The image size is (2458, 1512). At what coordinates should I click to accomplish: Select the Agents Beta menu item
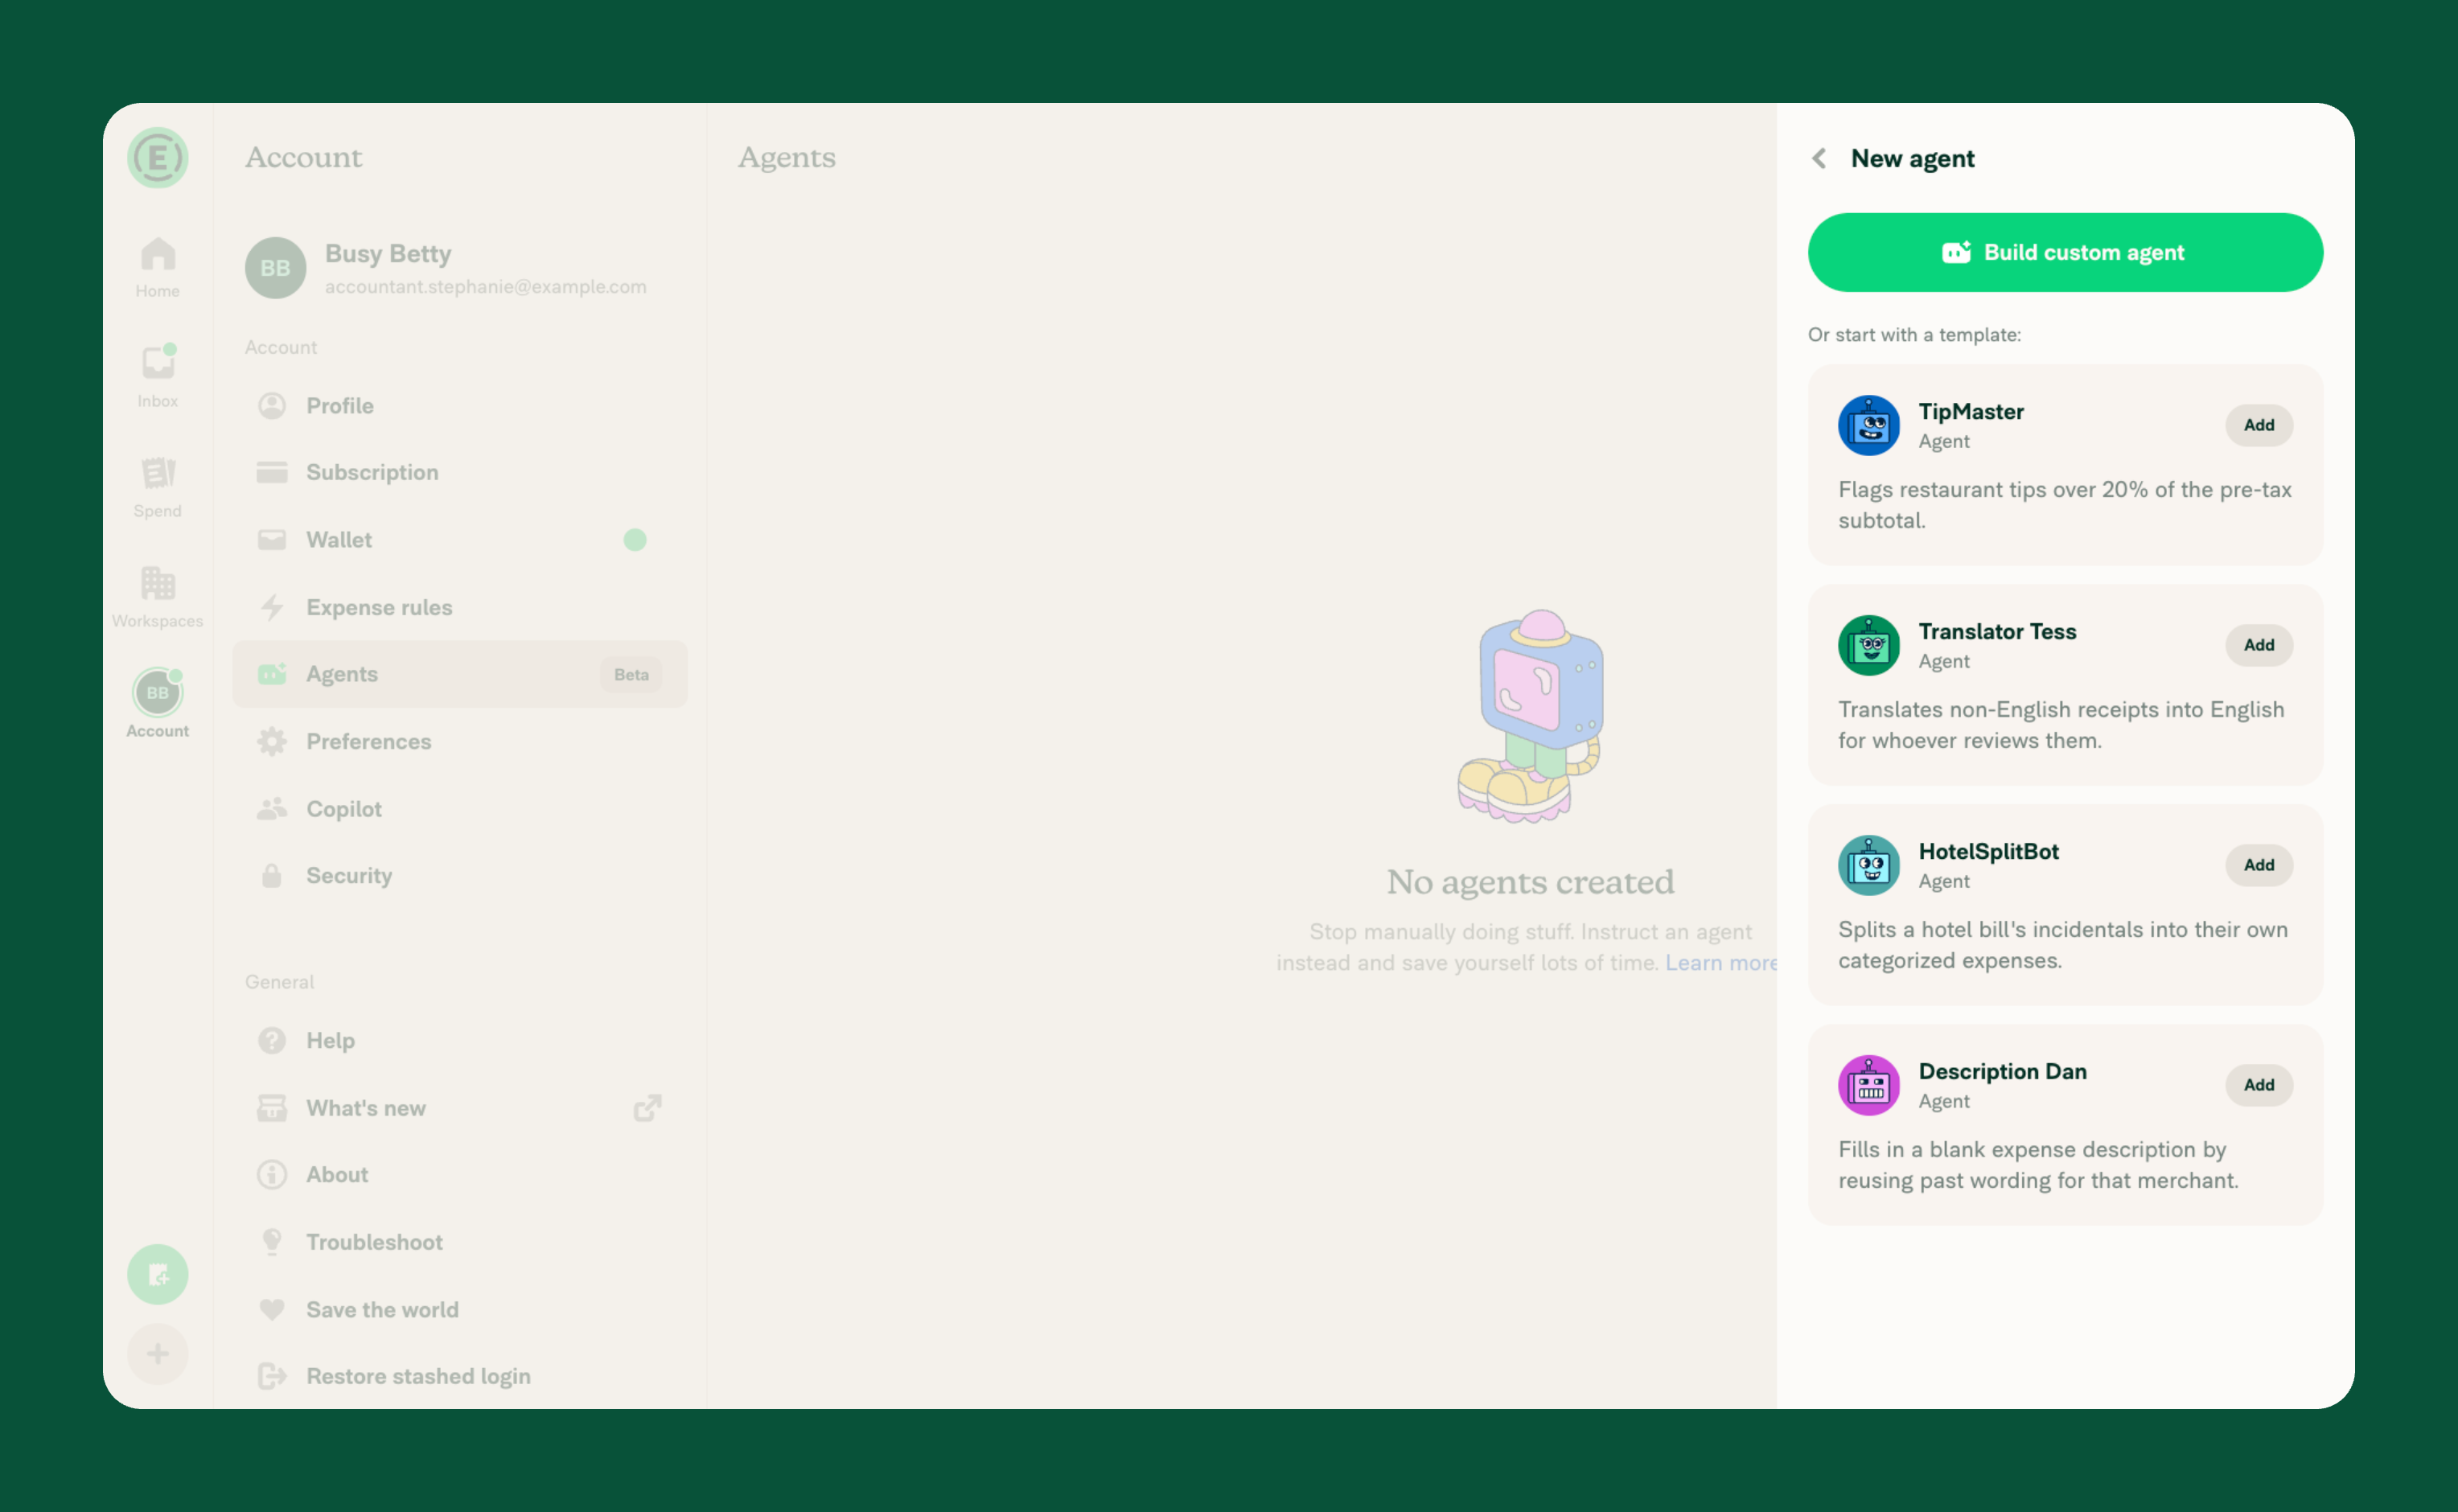[x=460, y=674]
